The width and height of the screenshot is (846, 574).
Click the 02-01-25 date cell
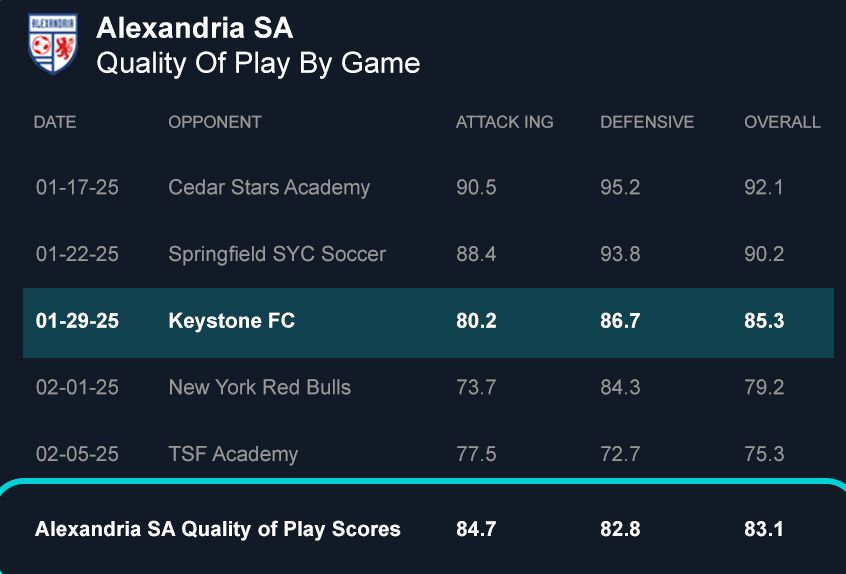(x=77, y=388)
